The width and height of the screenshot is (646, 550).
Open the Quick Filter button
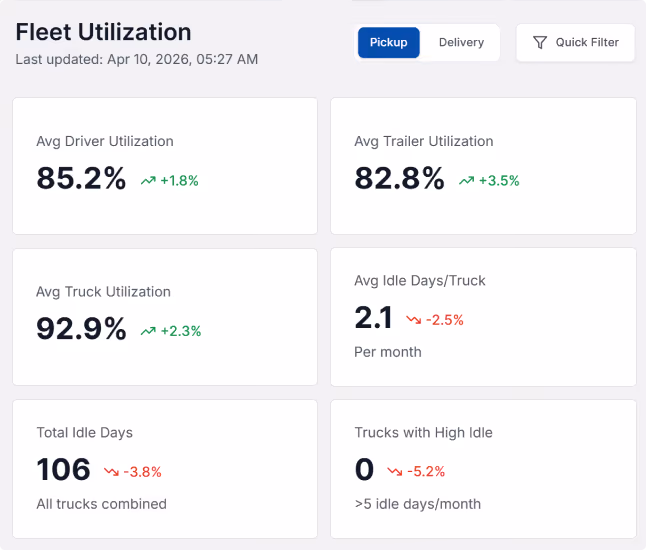click(x=575, y=42)
